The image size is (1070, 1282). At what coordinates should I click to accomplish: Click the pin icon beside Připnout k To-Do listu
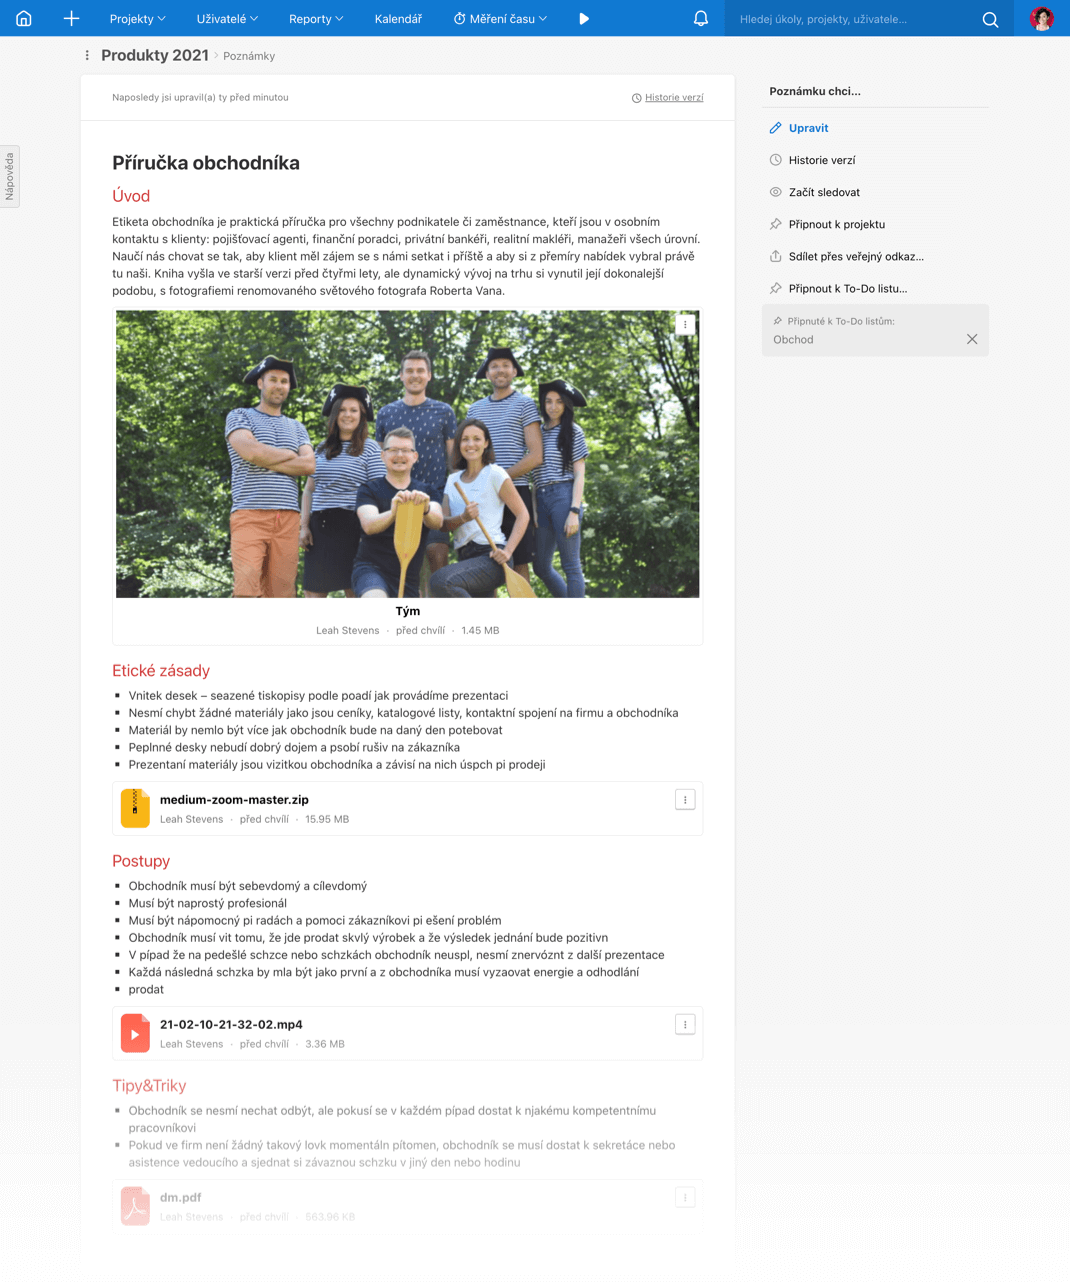(x=775, y=288)
